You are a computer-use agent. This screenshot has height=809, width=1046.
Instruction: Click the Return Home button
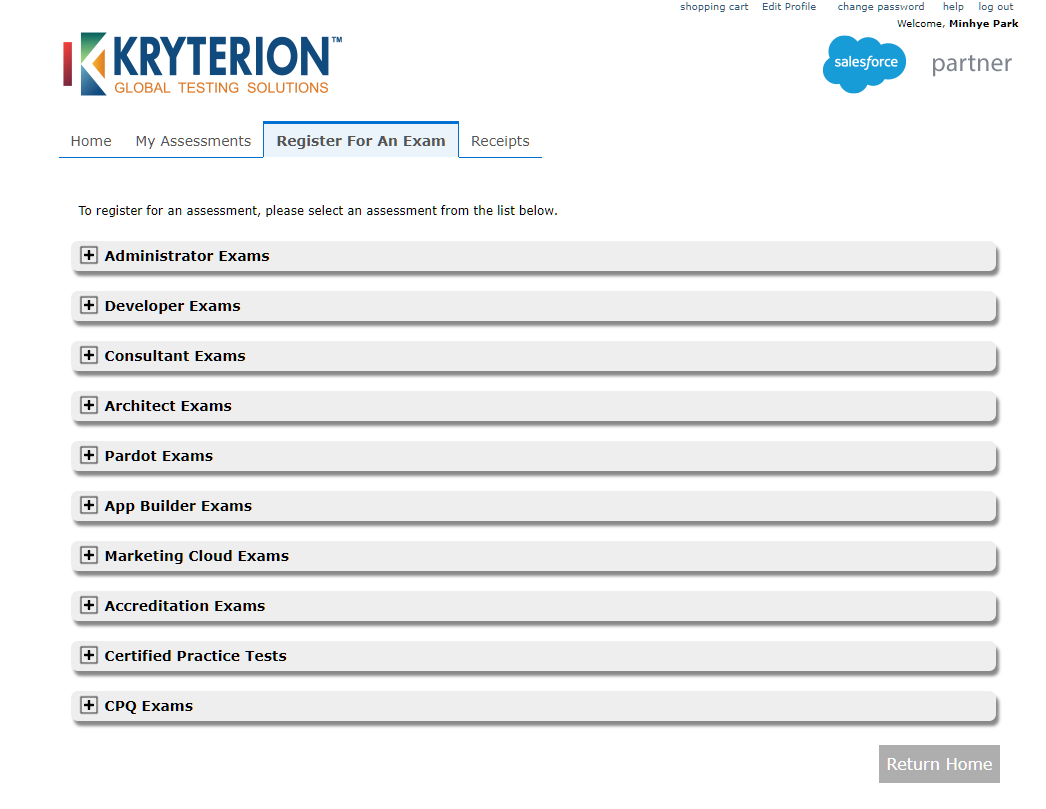coord(939,764)
